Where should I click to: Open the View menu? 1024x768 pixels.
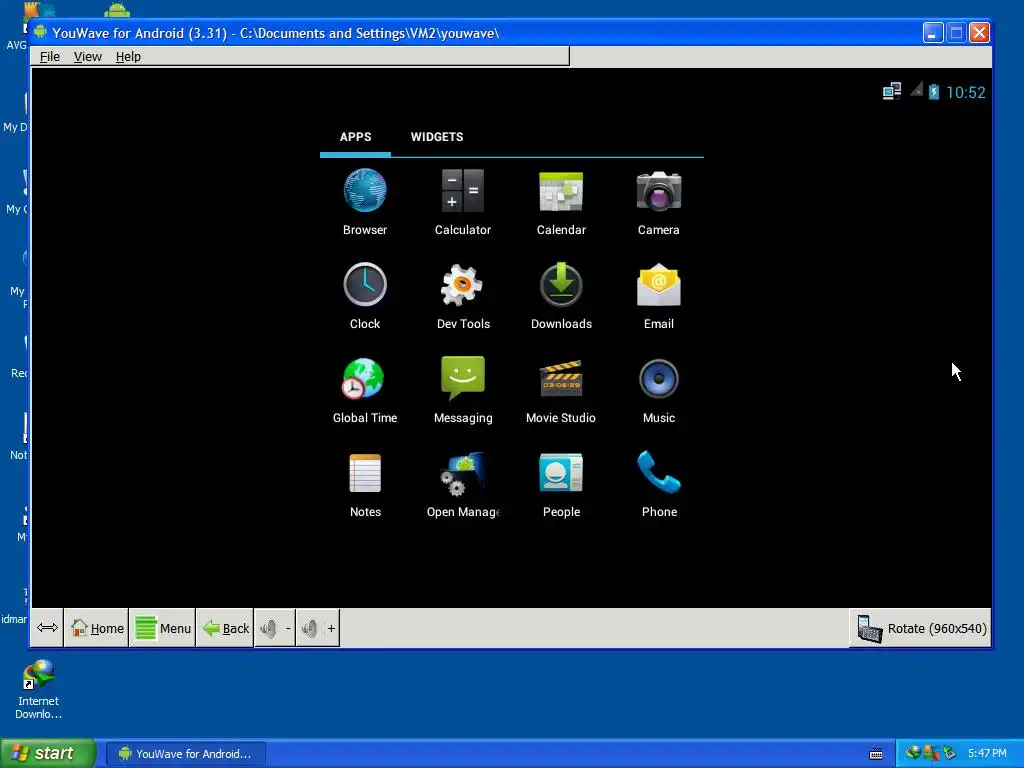pyautogui.click(x=88, y=57)
